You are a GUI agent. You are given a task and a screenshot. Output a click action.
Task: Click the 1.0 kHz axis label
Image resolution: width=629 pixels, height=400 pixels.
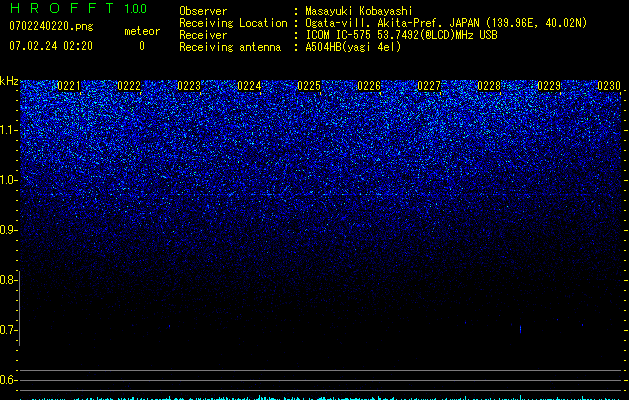click(x=8, y=180)
